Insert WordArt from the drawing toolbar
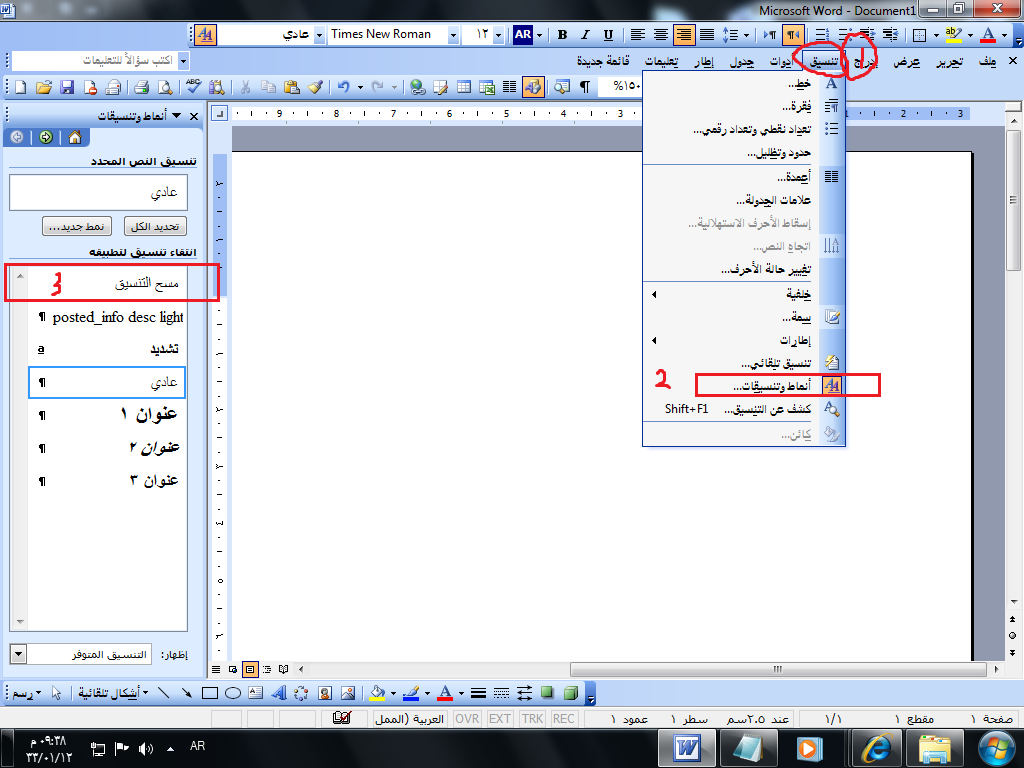Image resolution: width=1024 pixels, height=768 pixels. point(279,693)
